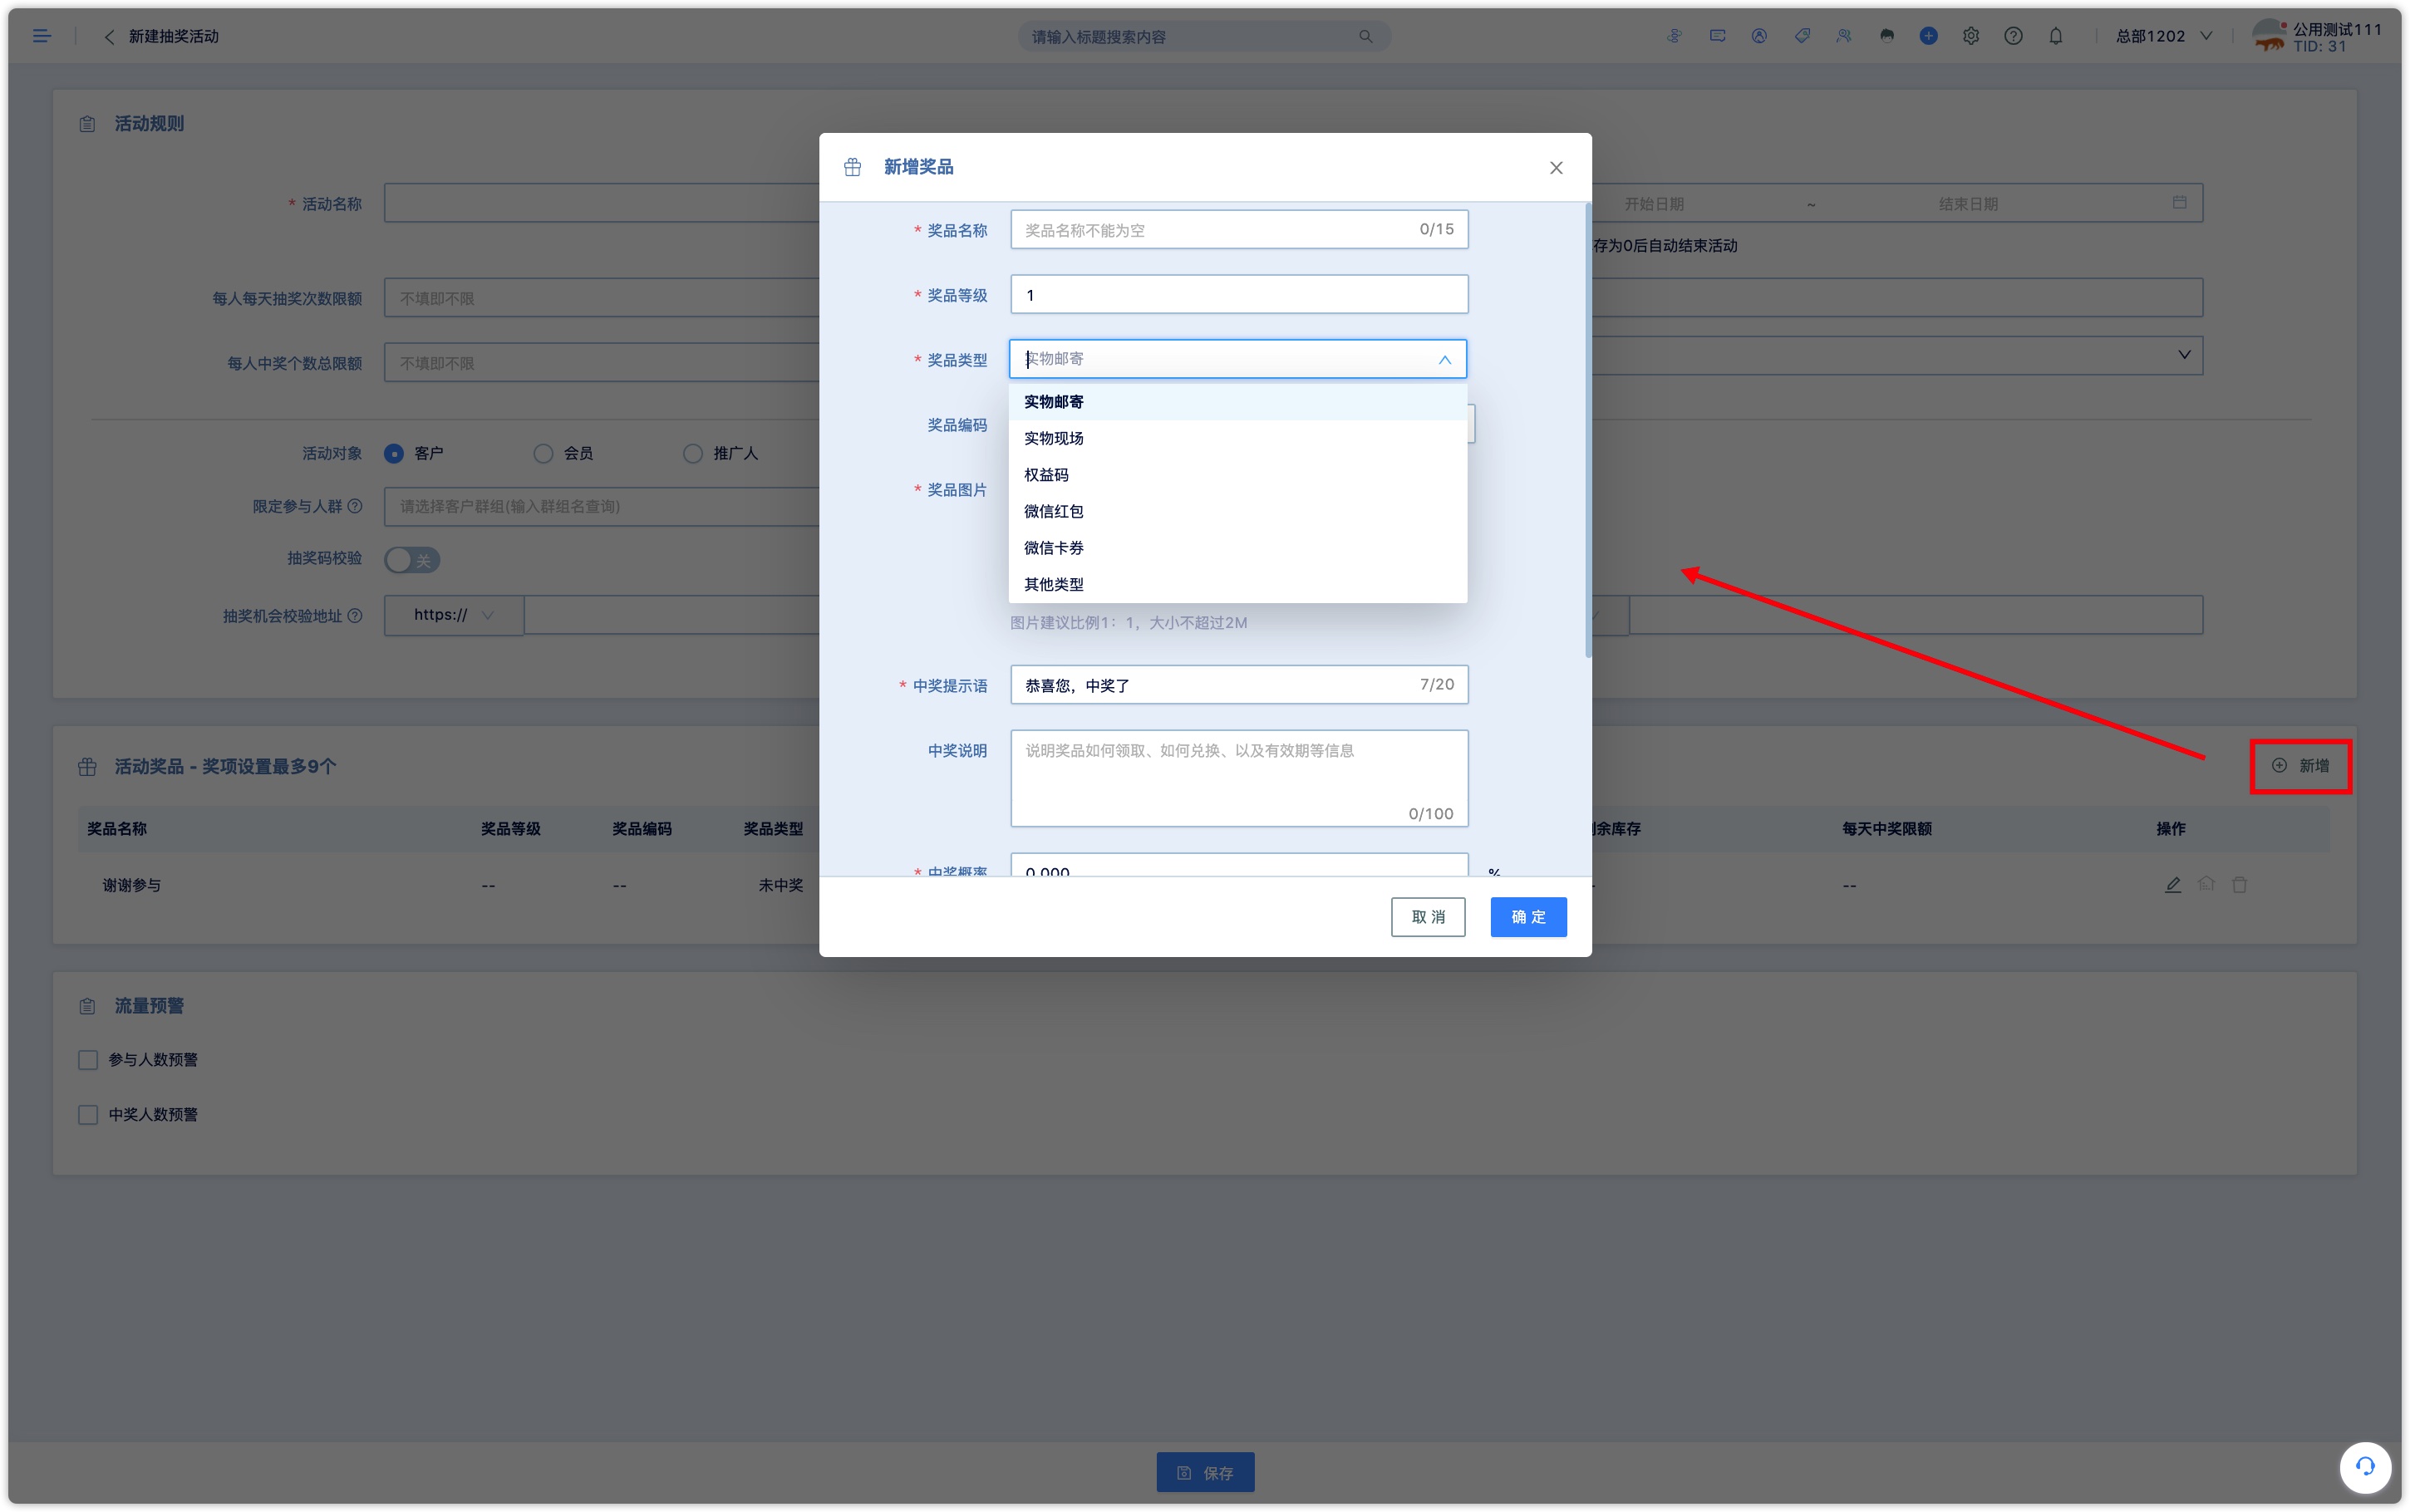The image size is (2410, 1512).
Task: Click the calendar icon in date range
Action: click(2179, 203)
